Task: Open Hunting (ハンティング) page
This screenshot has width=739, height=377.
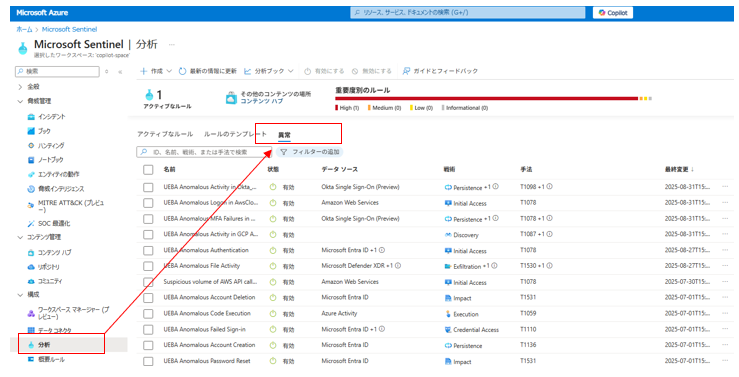Action: tap(46, 146)
